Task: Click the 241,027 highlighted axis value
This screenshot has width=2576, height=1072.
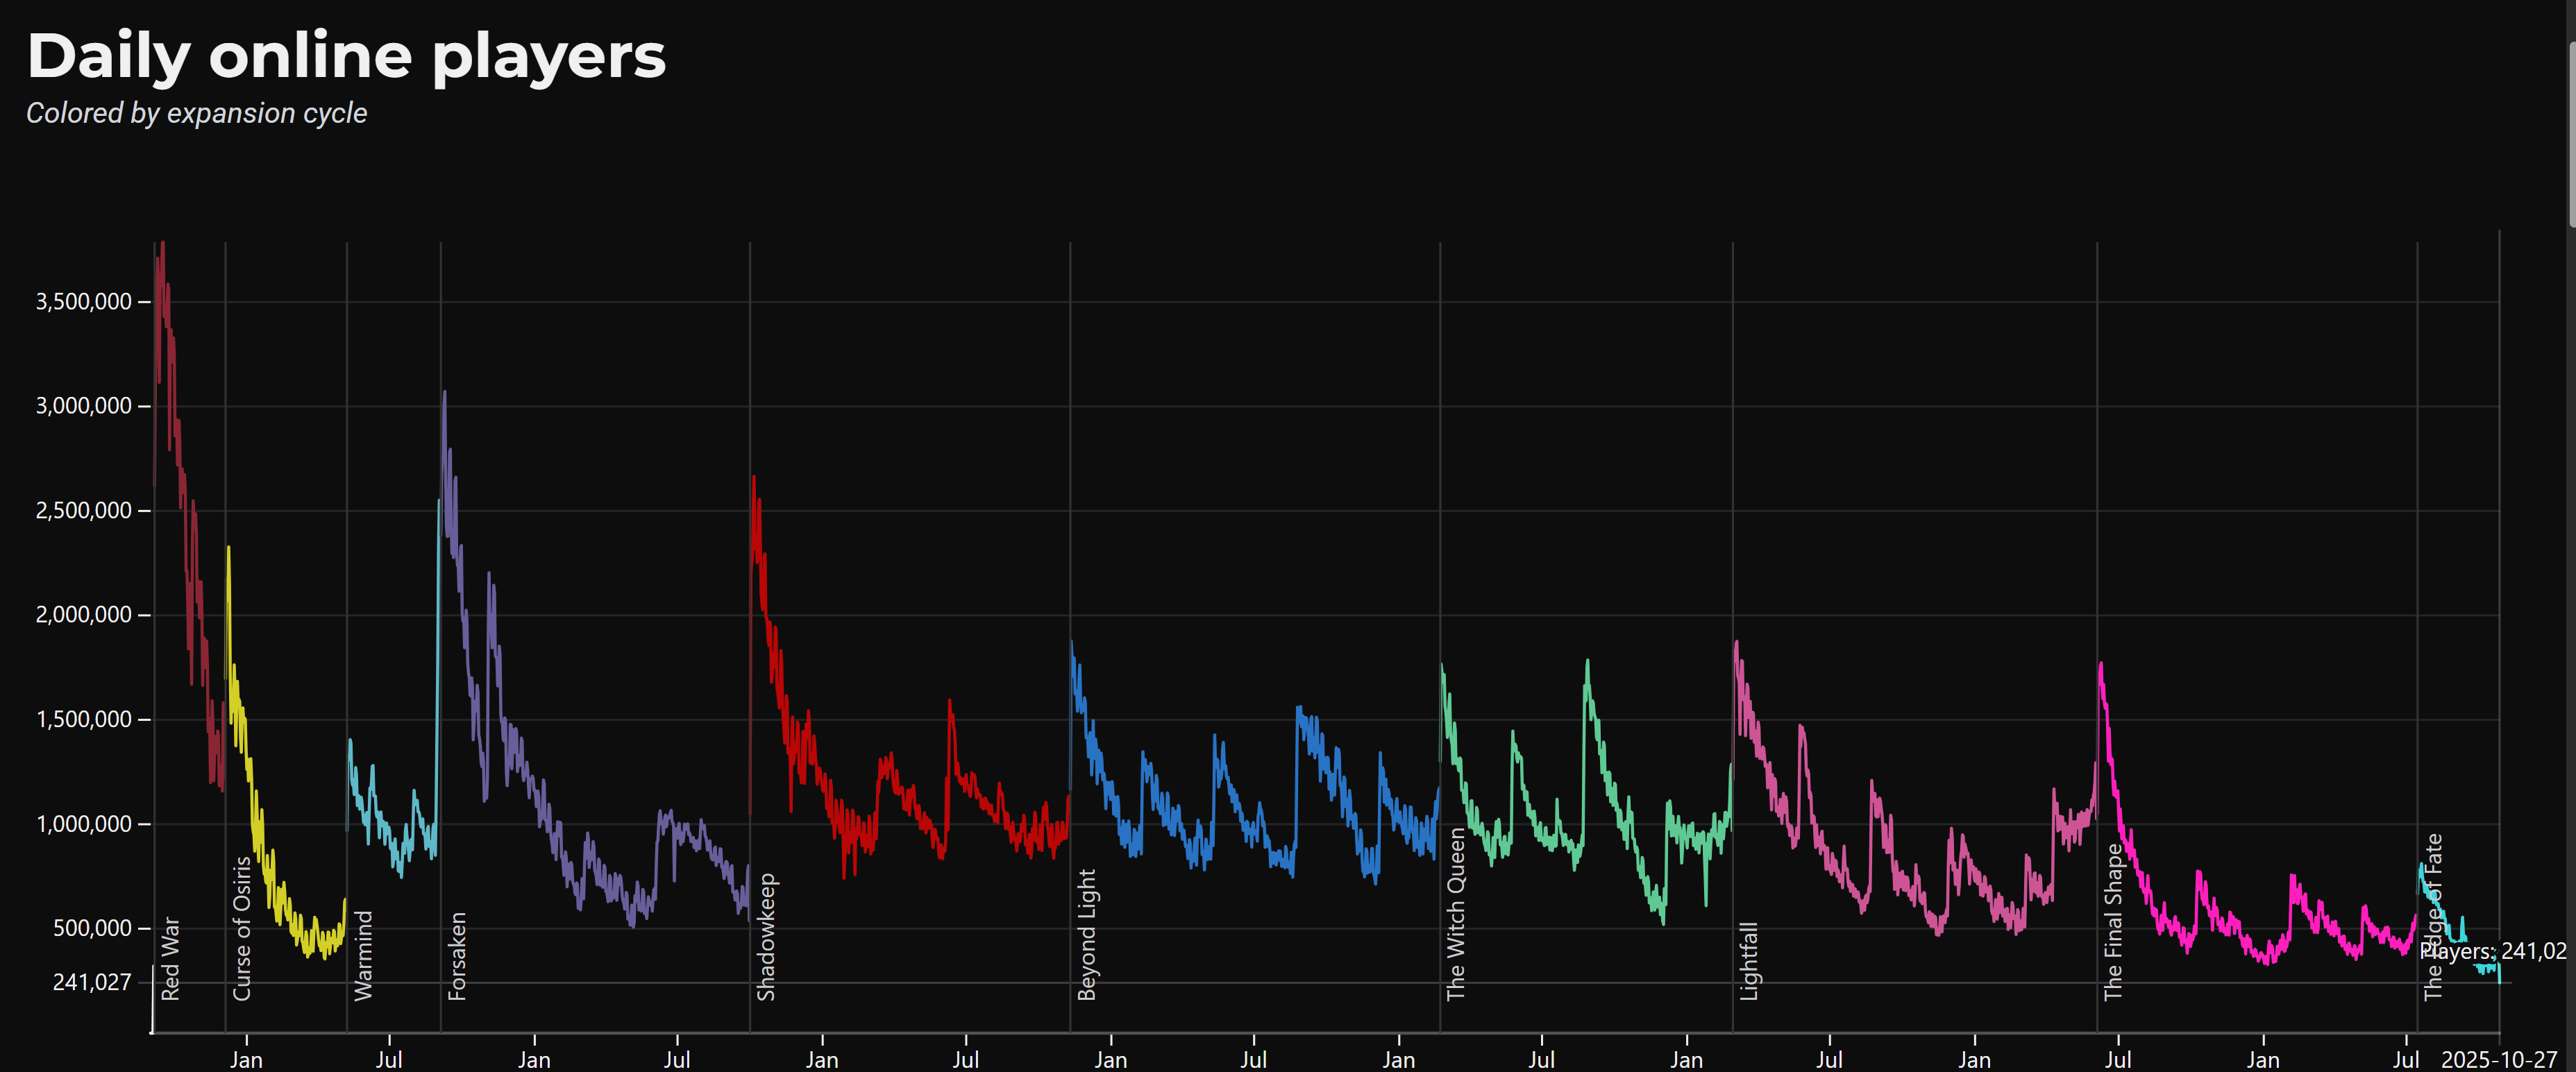Action: (92, 982)
